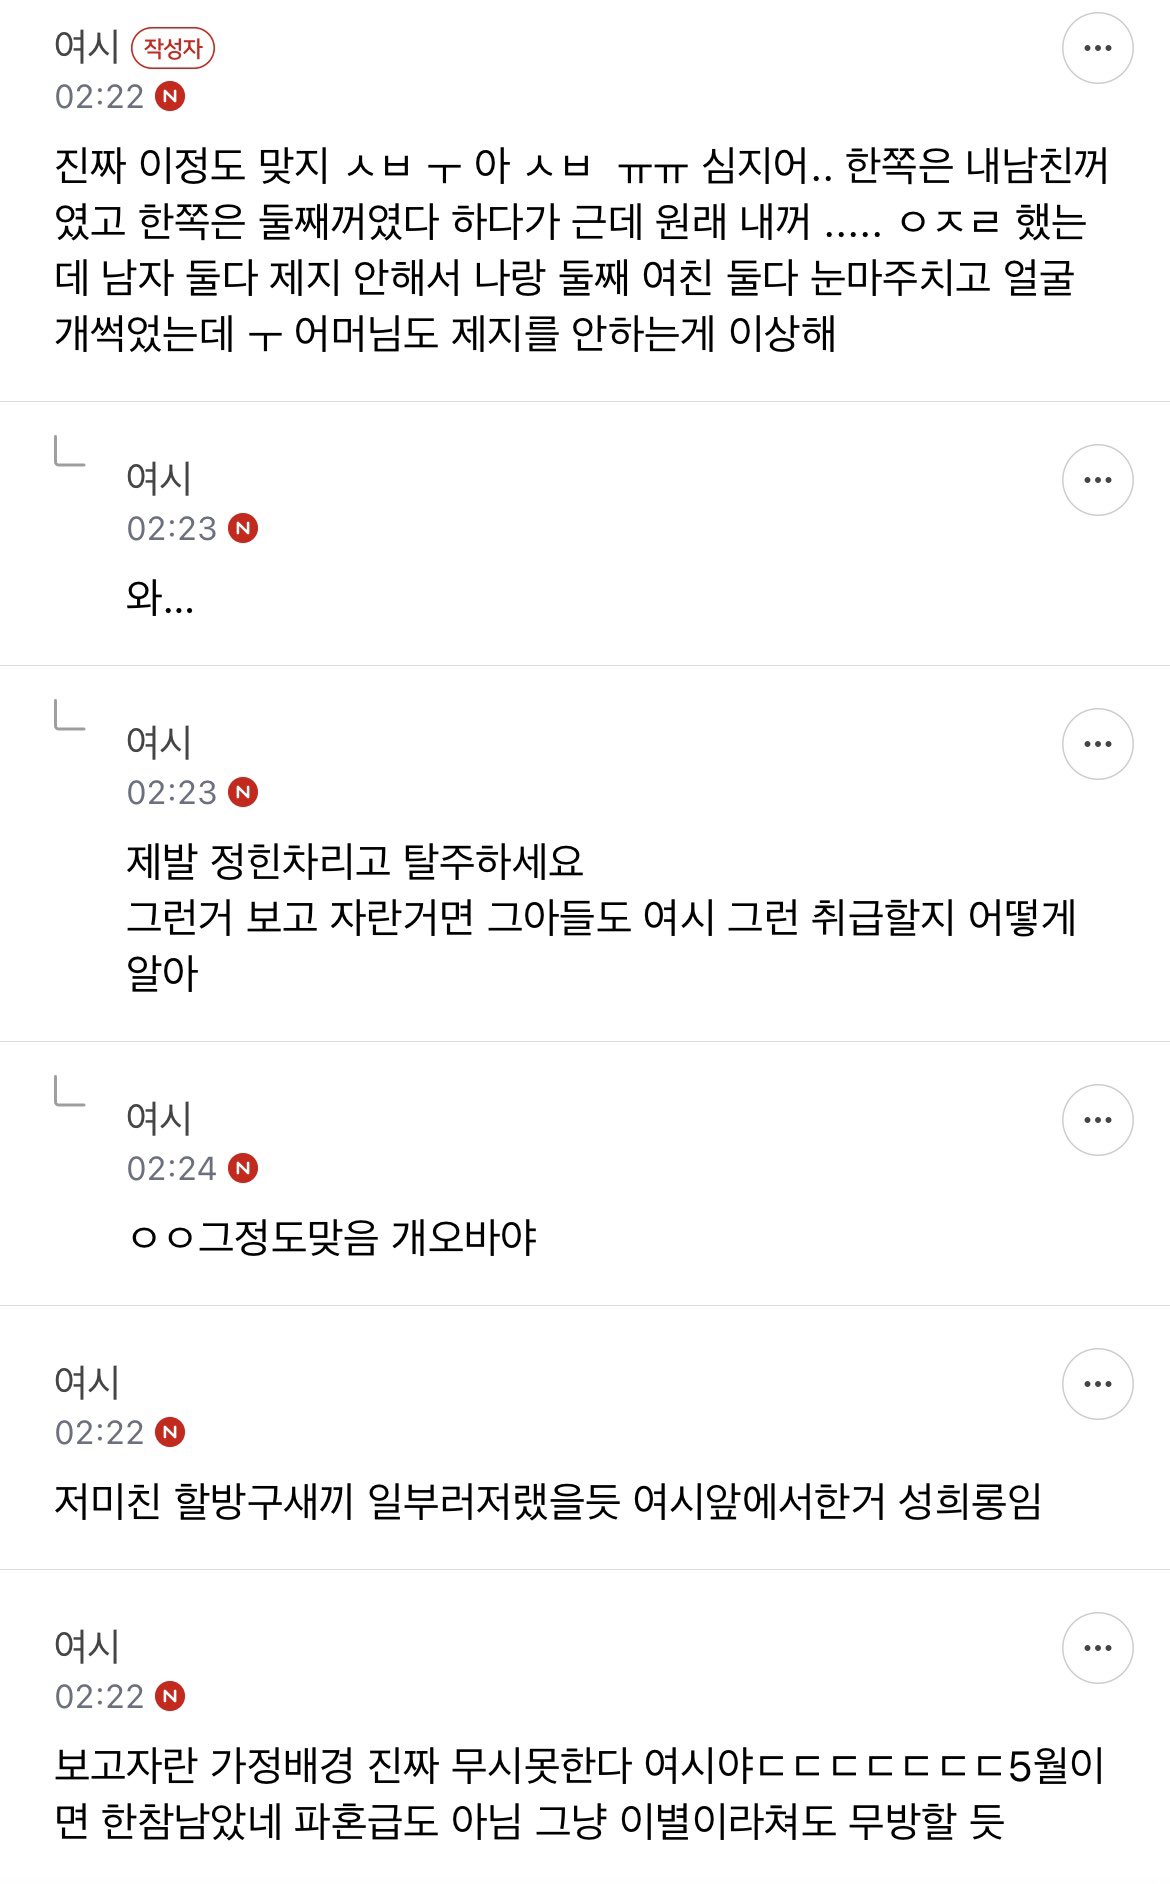Open more options for the 작성자 comment
The width and height of the screenshot is (1170, 1884).
pos(1097,48)
